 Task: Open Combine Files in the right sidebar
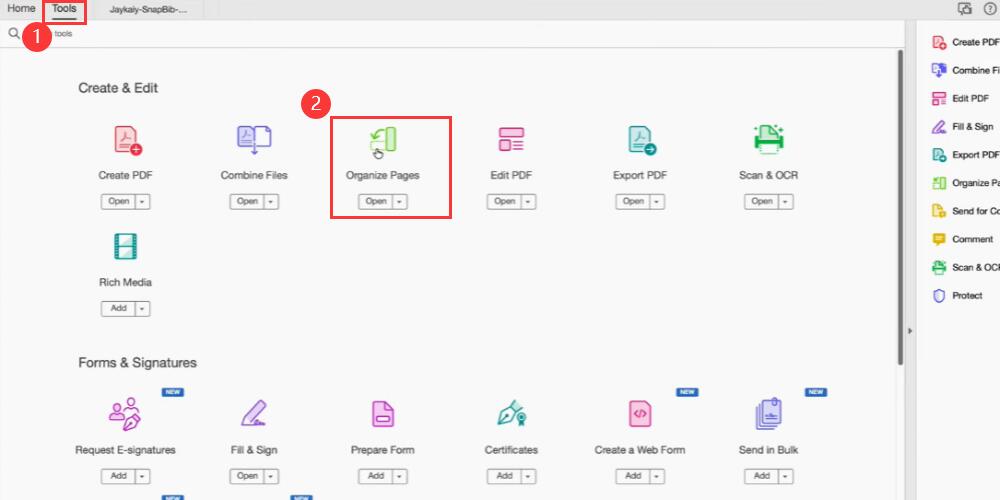coord(966,70)
